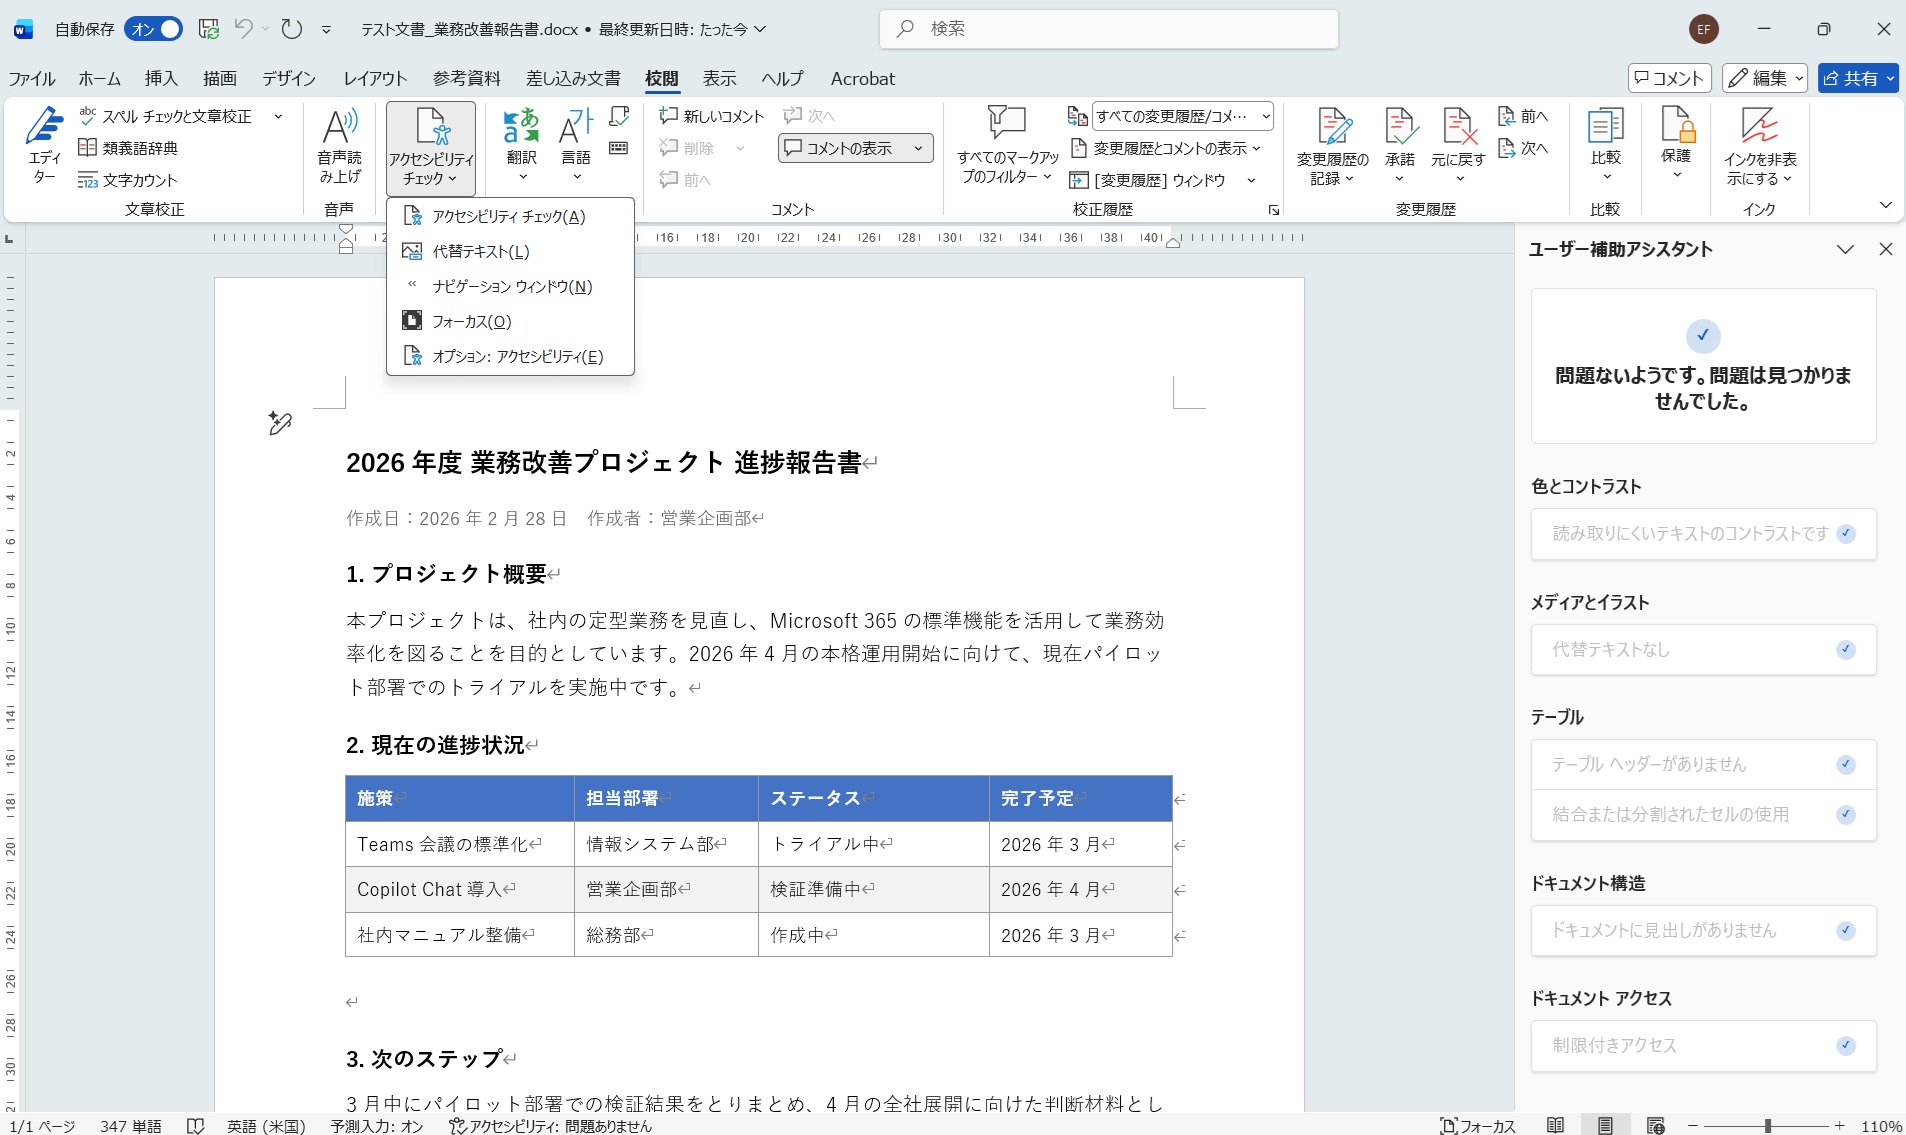This screenshot has width=1906, height=1135.
Task: Collapse the ユーザー補助アシスタント section chevron
Action: tap(1845, 249)
